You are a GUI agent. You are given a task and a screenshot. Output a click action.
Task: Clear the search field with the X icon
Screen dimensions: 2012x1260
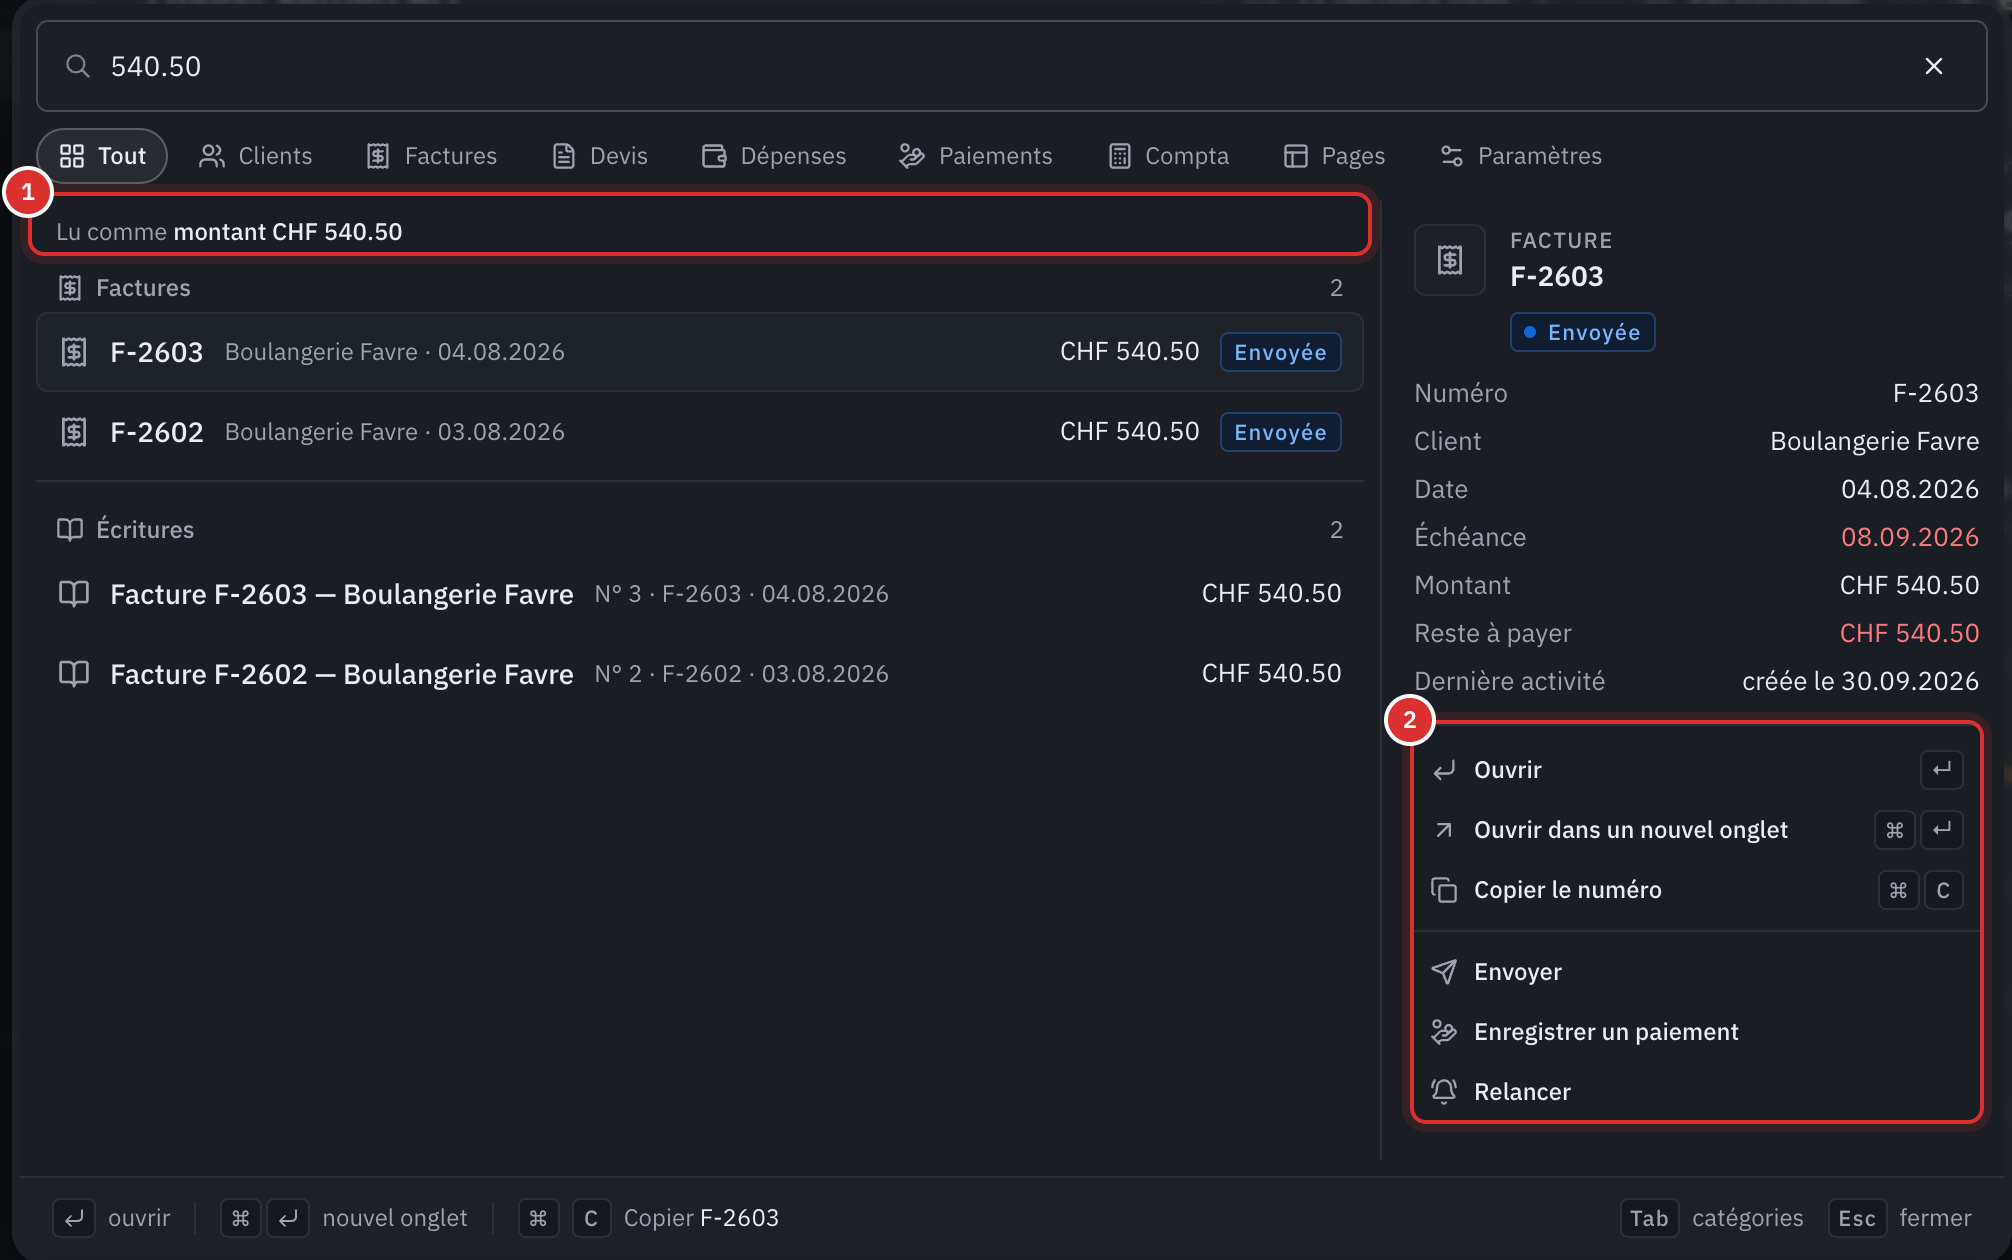[x=1933, y=66]
